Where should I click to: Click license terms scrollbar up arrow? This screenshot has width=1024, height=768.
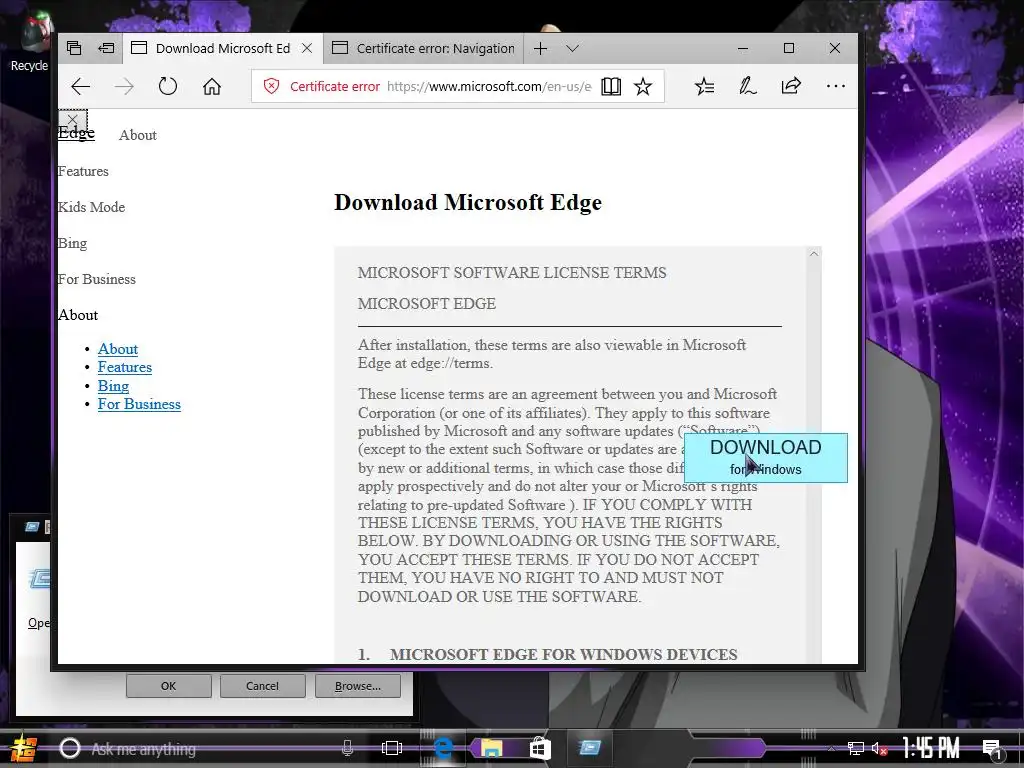coord(814,254)
